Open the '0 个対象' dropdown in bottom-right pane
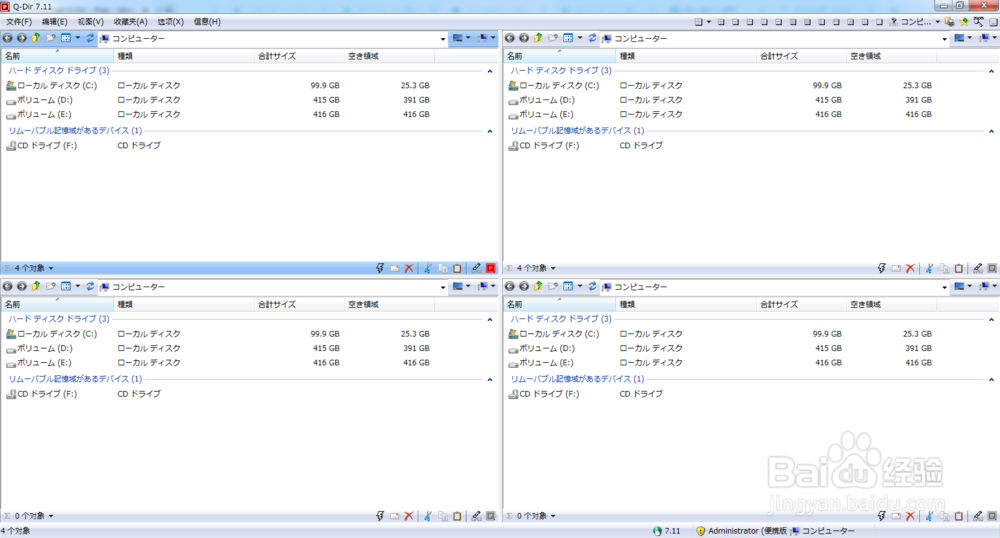 [553, 516]
